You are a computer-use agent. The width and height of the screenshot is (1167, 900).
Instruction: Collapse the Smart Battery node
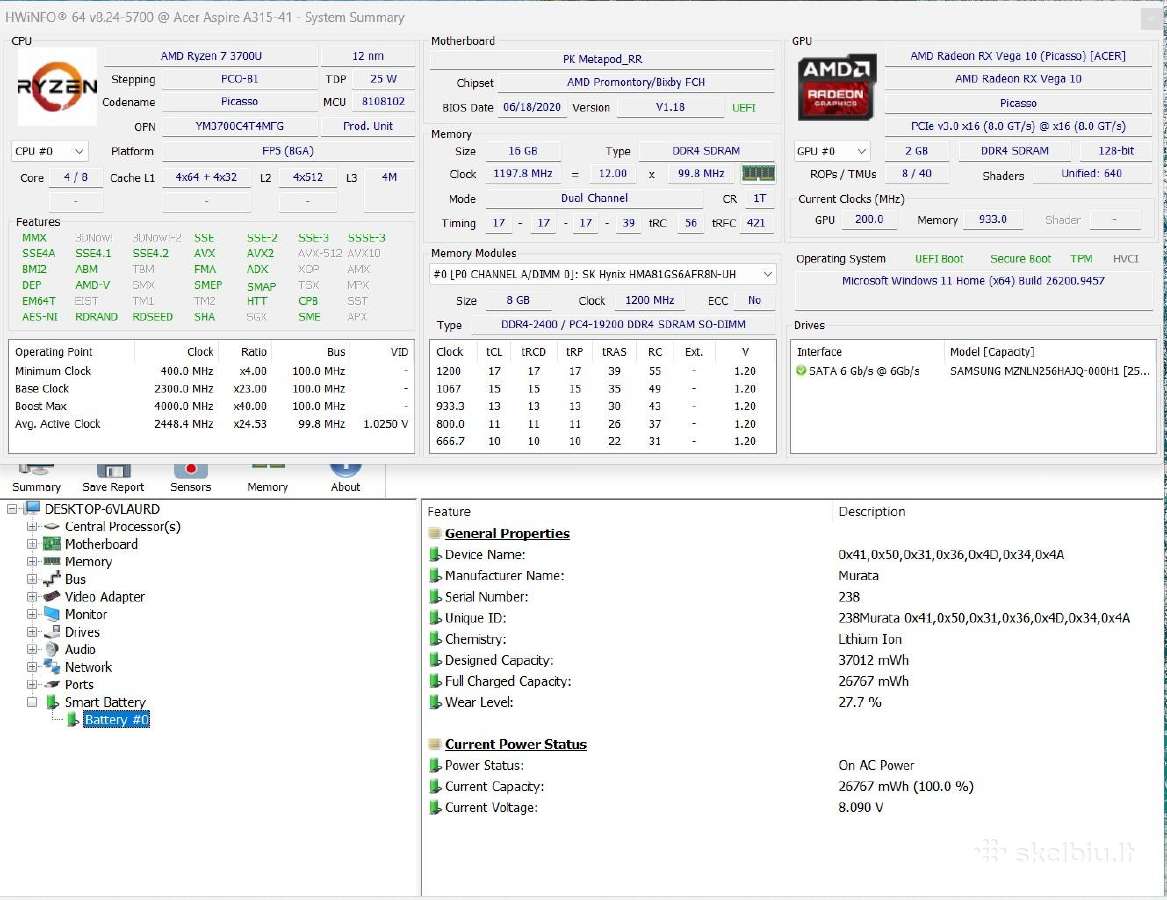(x=32, y=702)
